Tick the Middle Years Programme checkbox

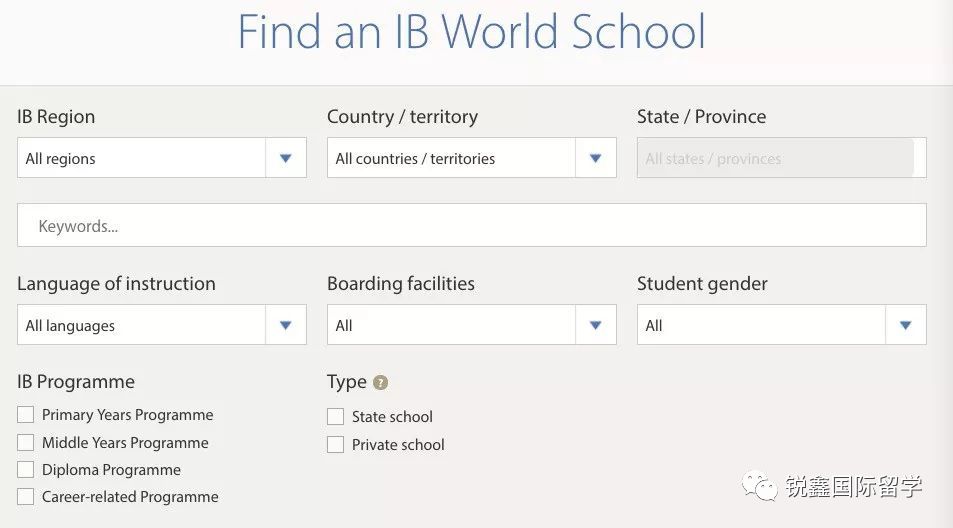[x=26, y=442]
